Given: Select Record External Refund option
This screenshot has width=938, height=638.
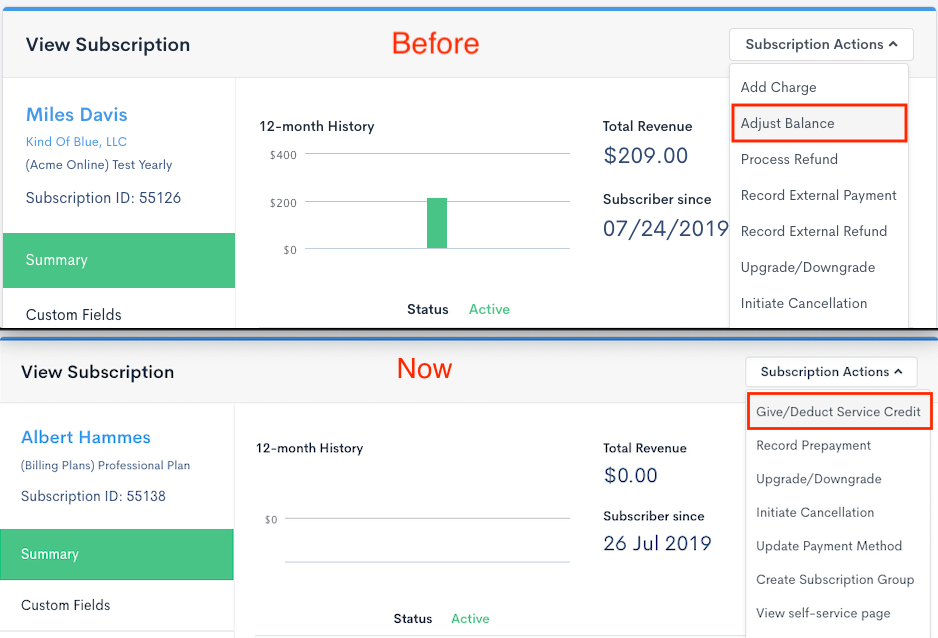Looking at the screenshot, I should pos(813,232).
